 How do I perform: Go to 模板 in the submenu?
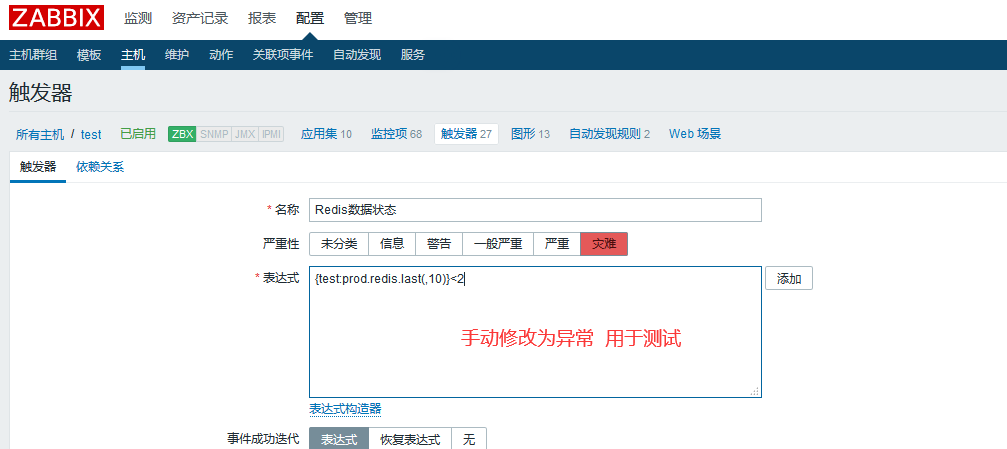pos(89,55)
